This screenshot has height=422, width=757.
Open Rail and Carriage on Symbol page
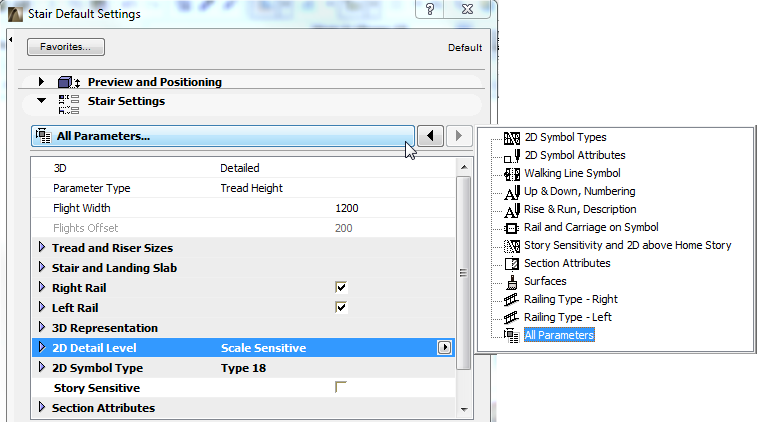pyautogui.click(x=591, y=227)
